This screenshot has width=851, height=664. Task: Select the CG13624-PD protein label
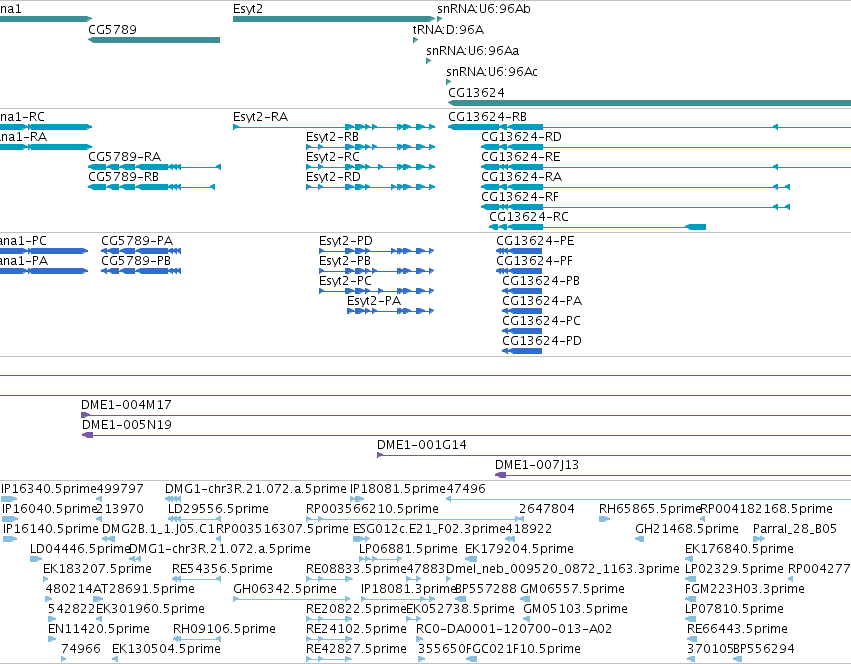542,342
